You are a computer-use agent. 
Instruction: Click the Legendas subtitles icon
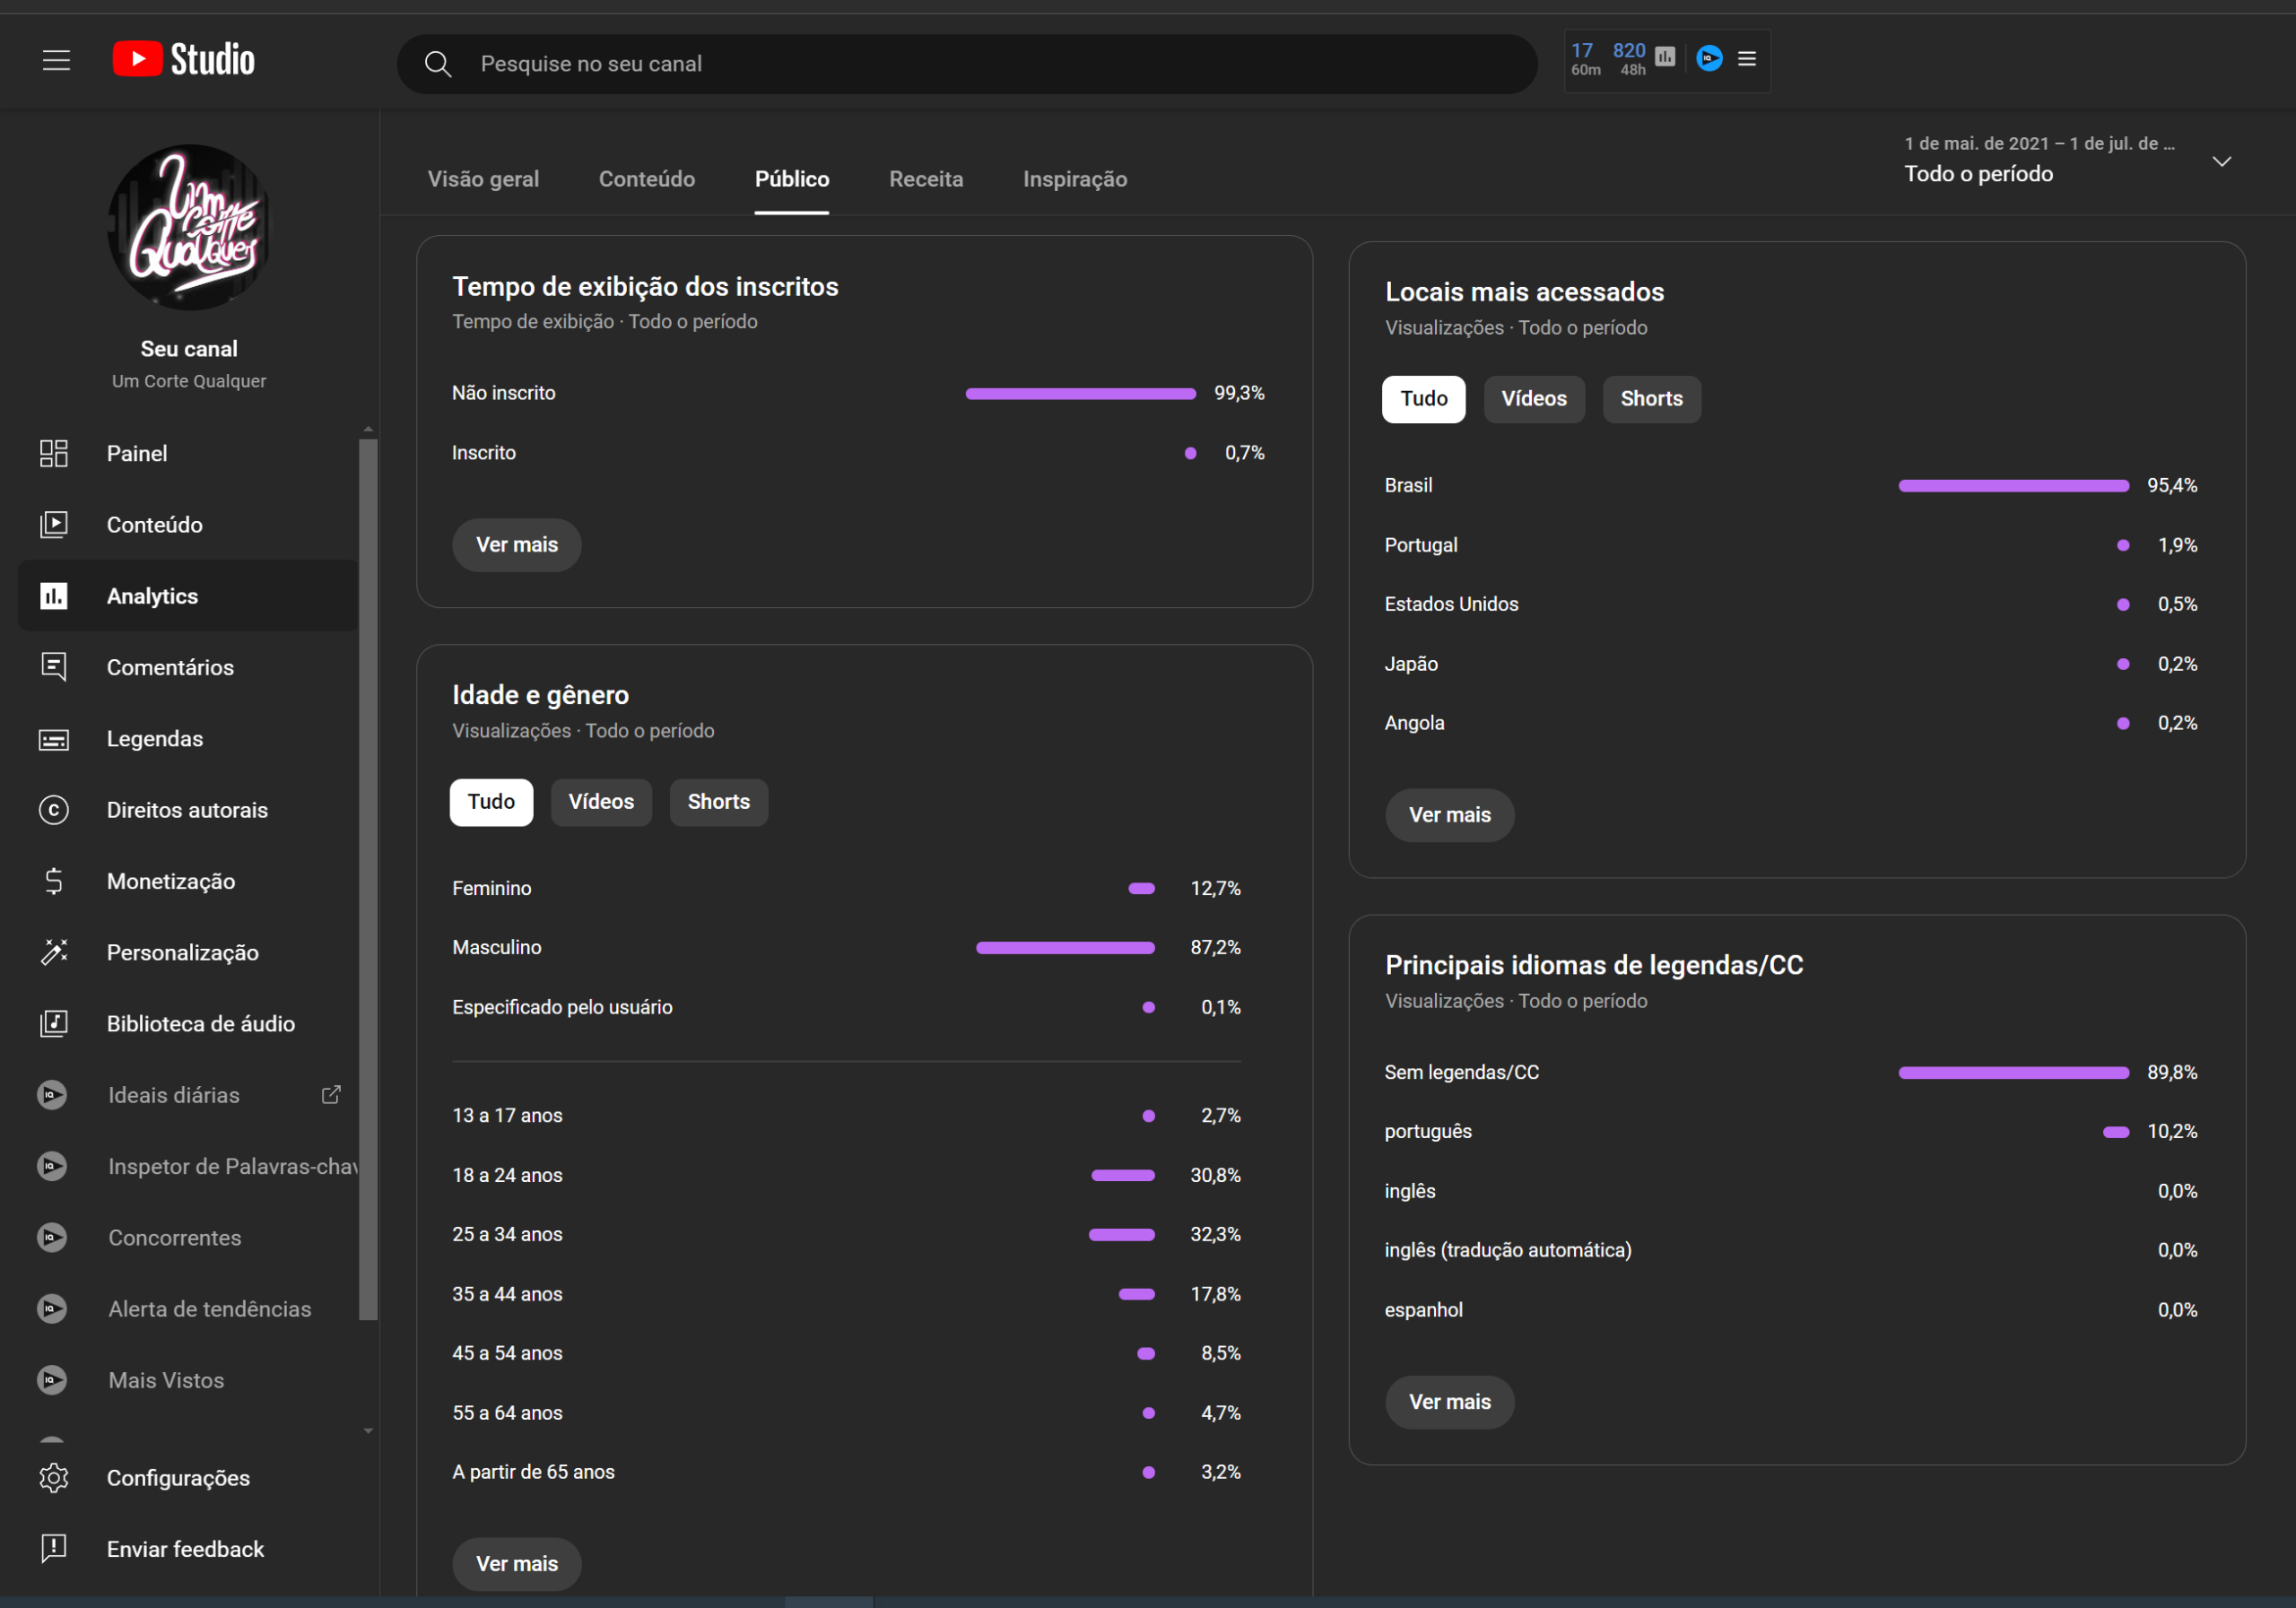[x=54, y=739]
